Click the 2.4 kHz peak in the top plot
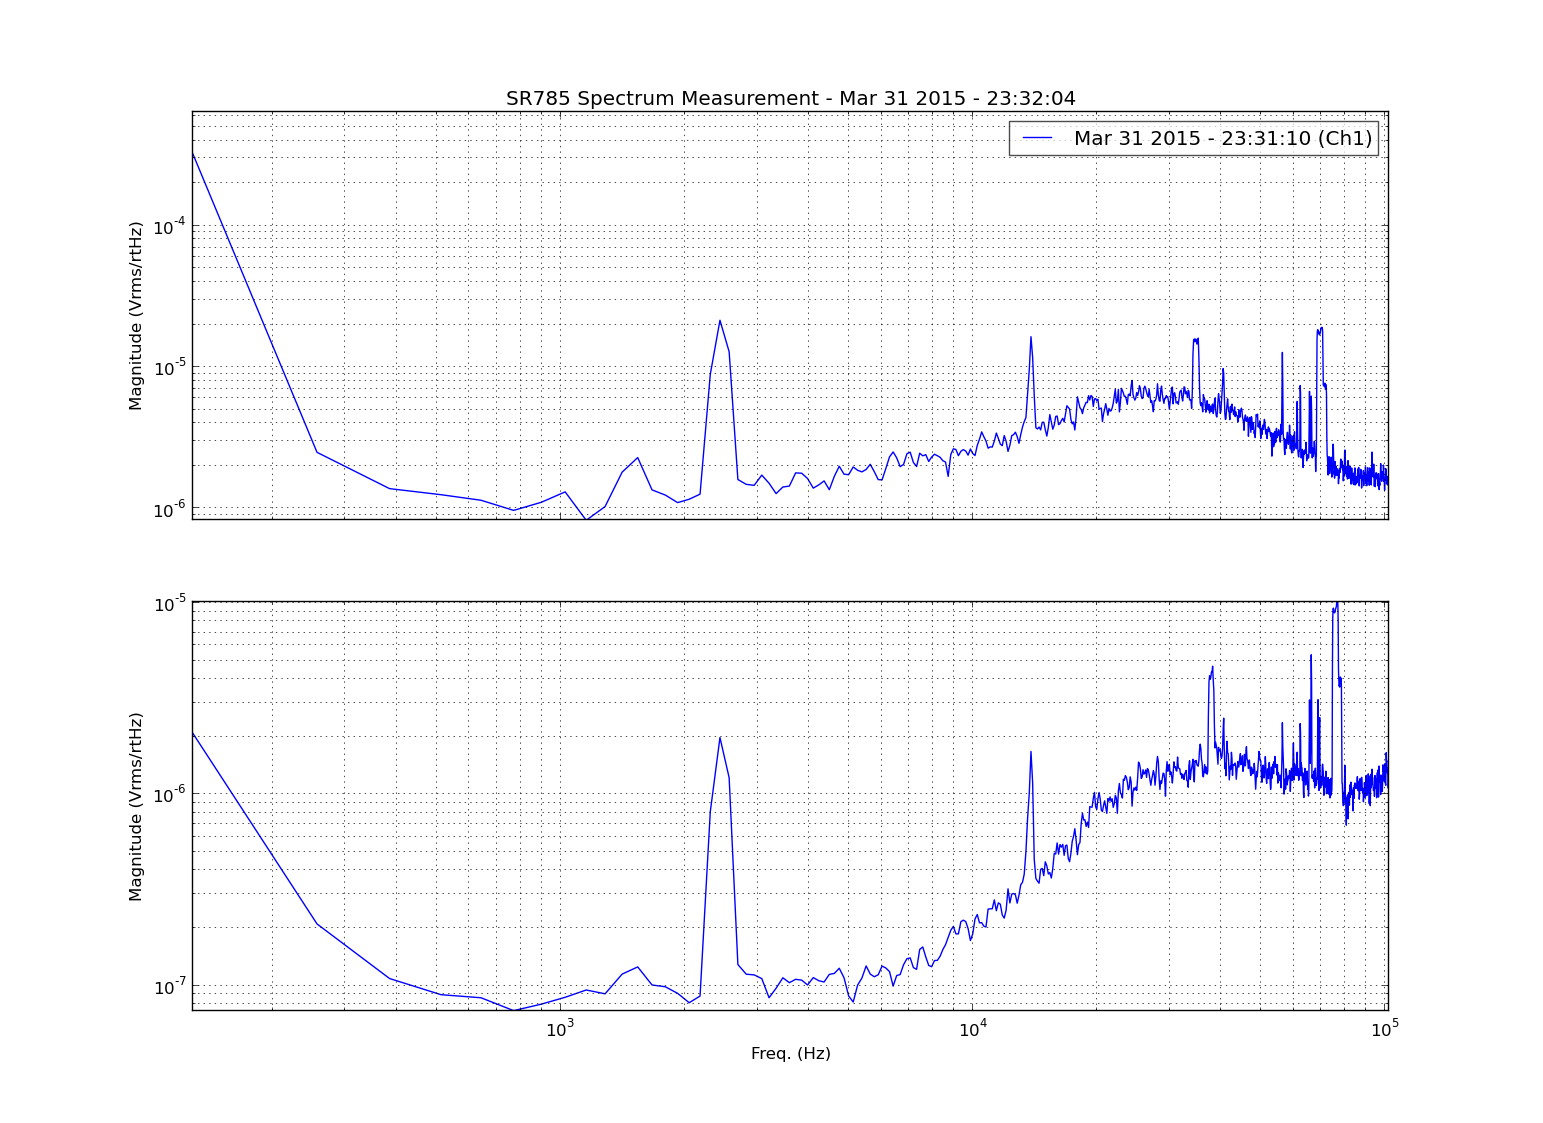 click(719, 321)
